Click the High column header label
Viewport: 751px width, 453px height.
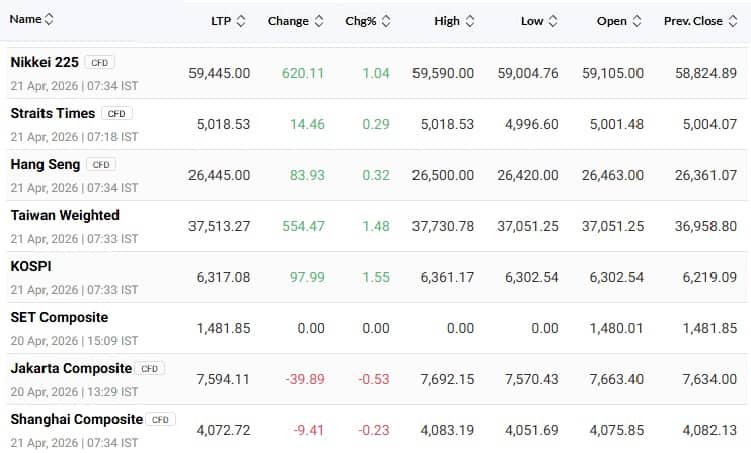point(447,21)
